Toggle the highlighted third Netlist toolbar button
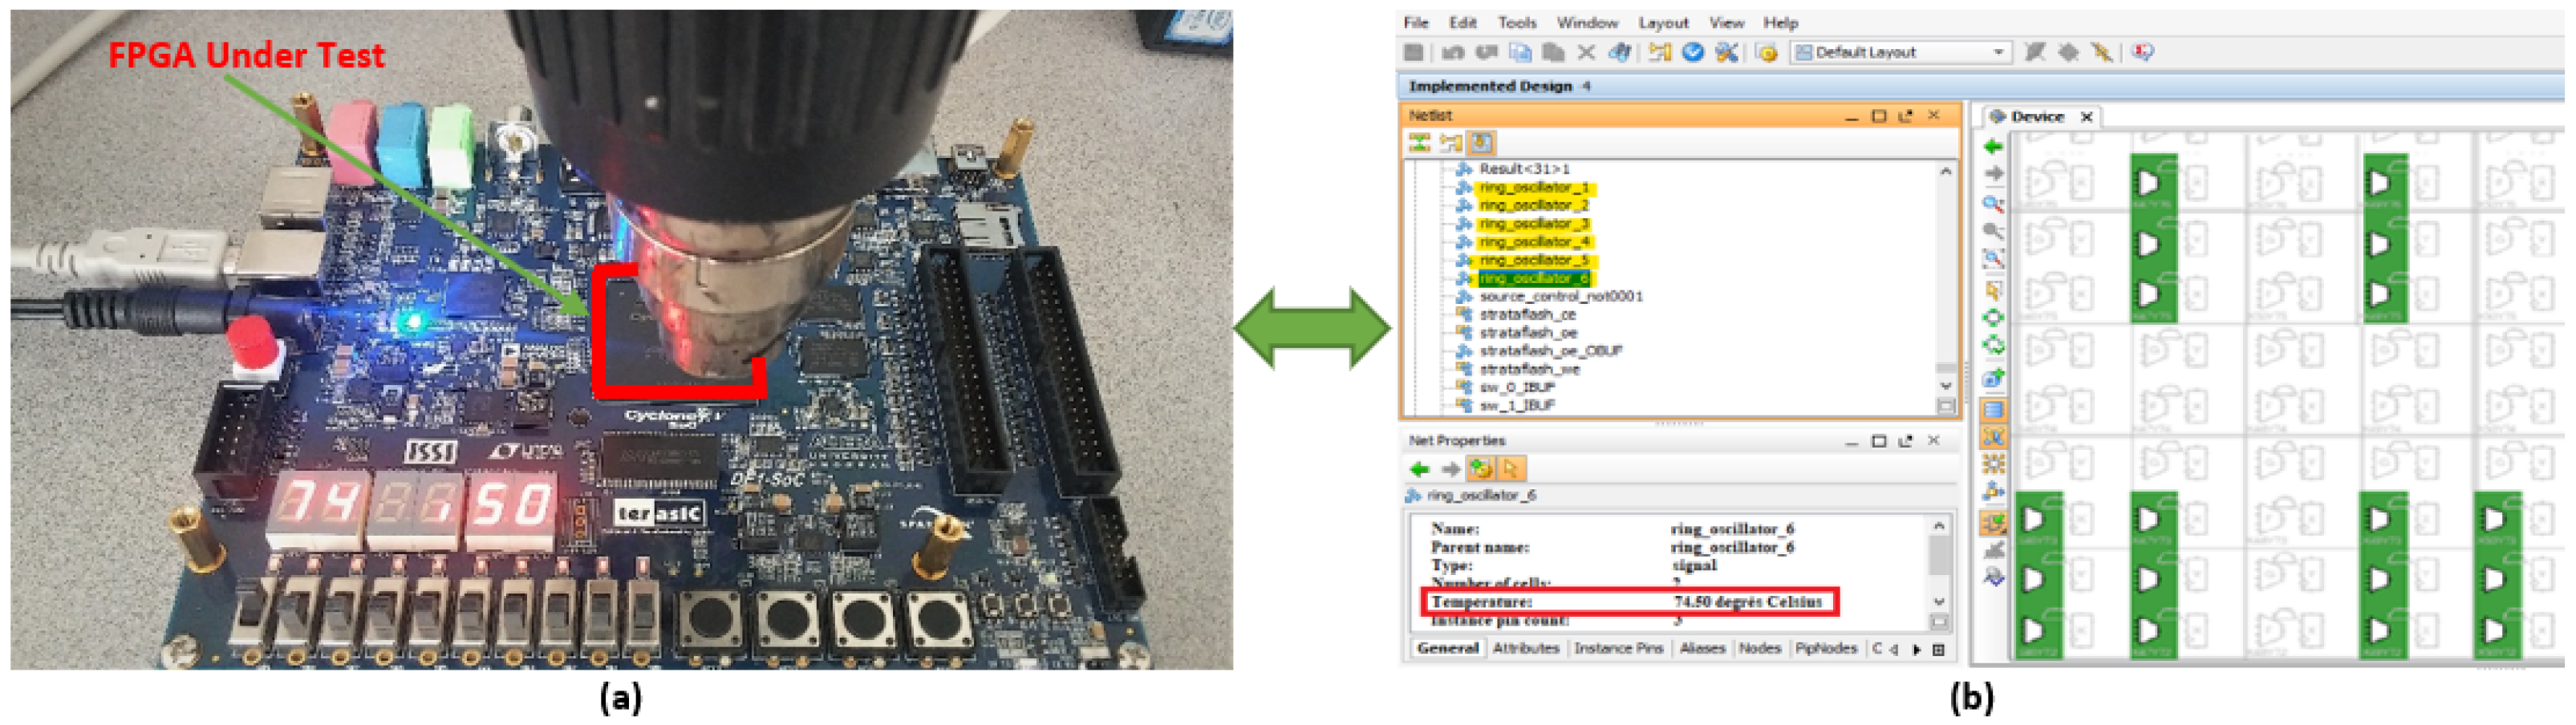 tap(1481, 143)
